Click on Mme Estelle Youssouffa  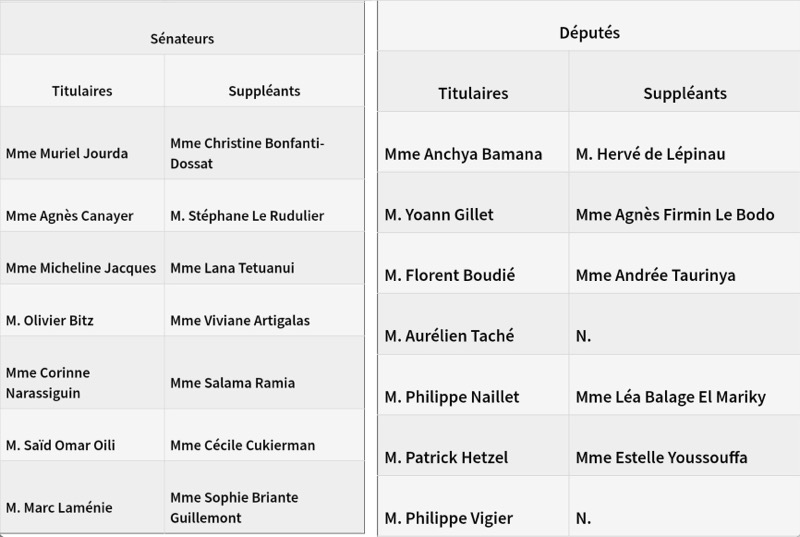point(661,457)
